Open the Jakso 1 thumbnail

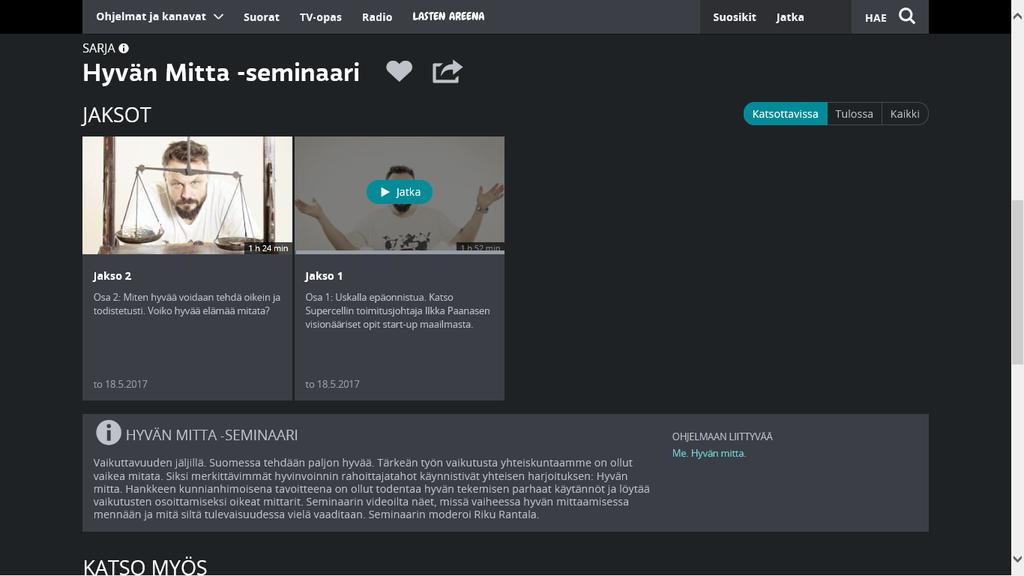pyautogui.click(x=400, y=195)
